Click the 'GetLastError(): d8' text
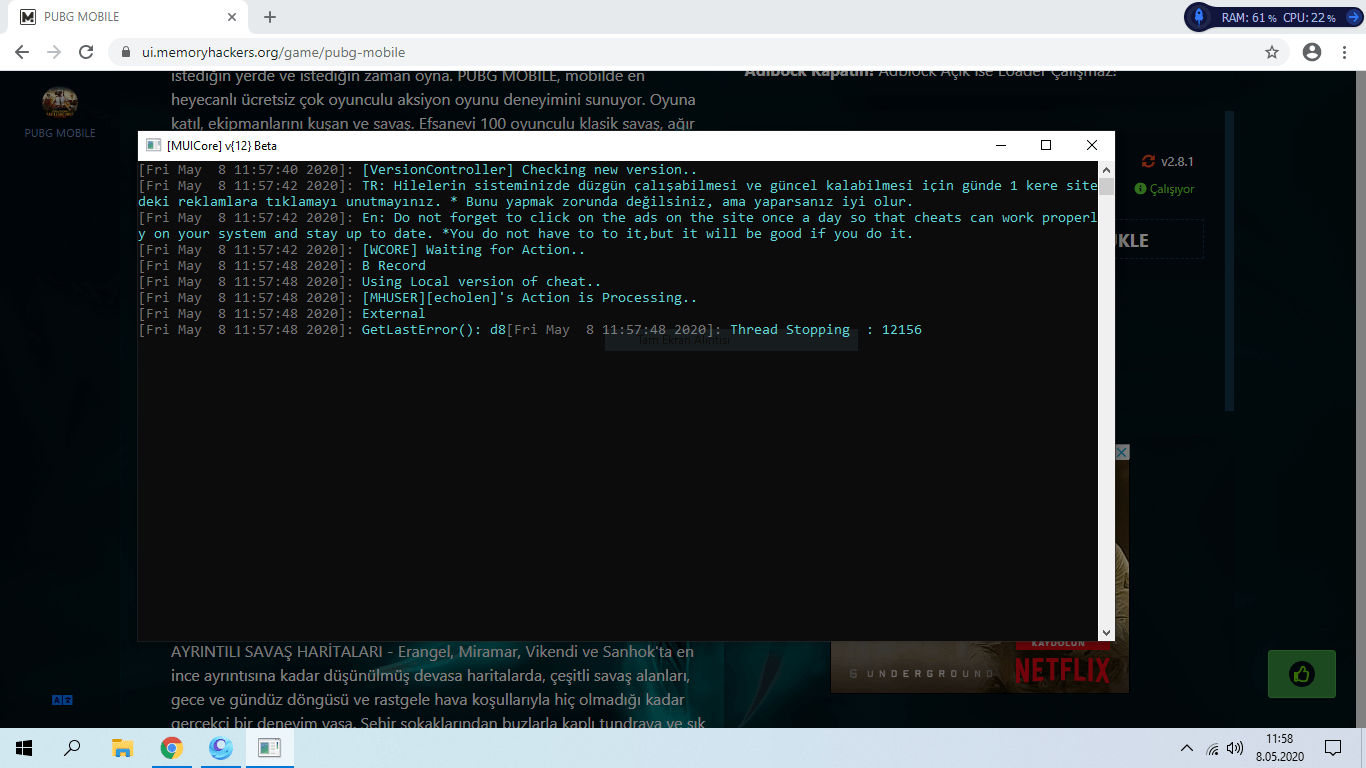Image resolution: width=1366 pixels, height=768 pixels. [x=434, y=330]
